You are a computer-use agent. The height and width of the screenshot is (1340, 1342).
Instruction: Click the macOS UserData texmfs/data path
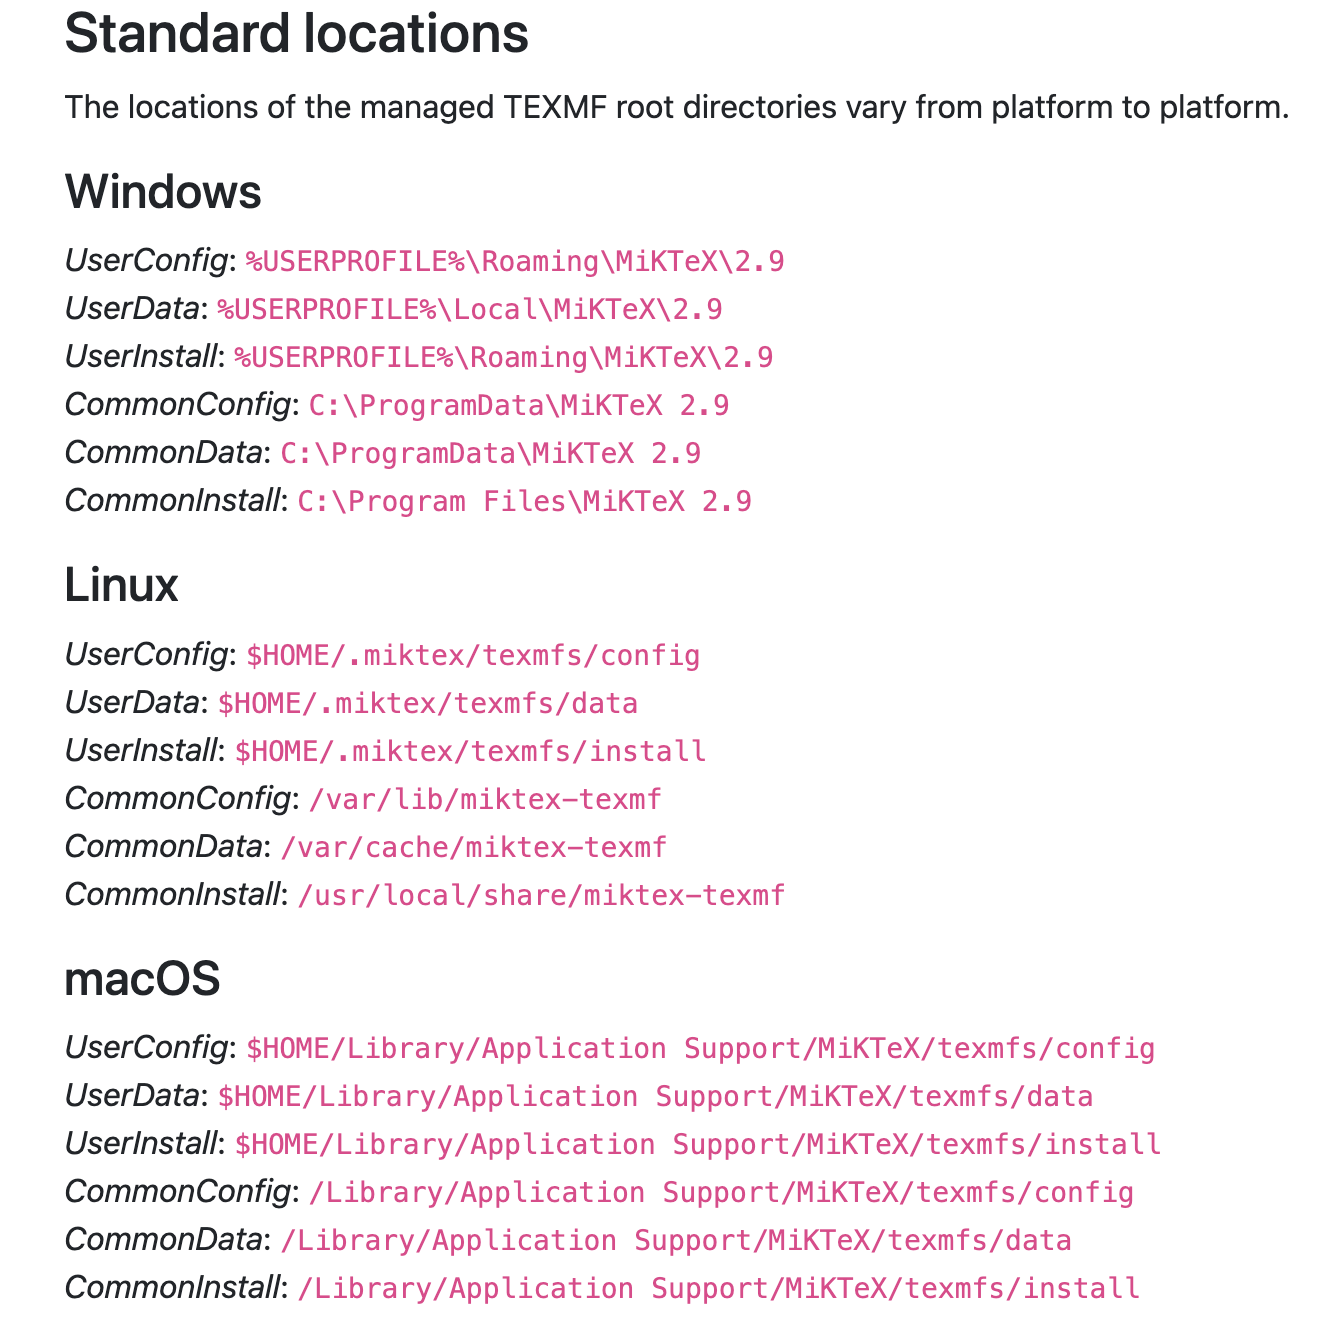[x=655, y=1097]
